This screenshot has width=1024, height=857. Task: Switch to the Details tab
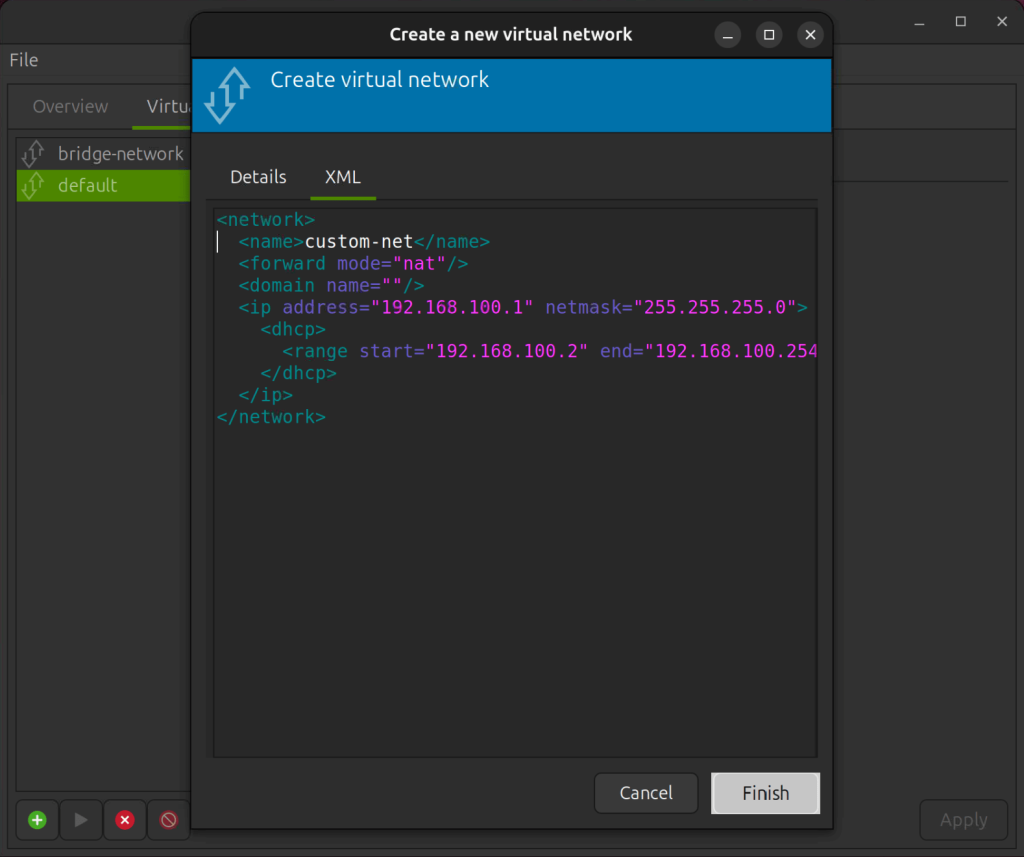click(258, 177)
